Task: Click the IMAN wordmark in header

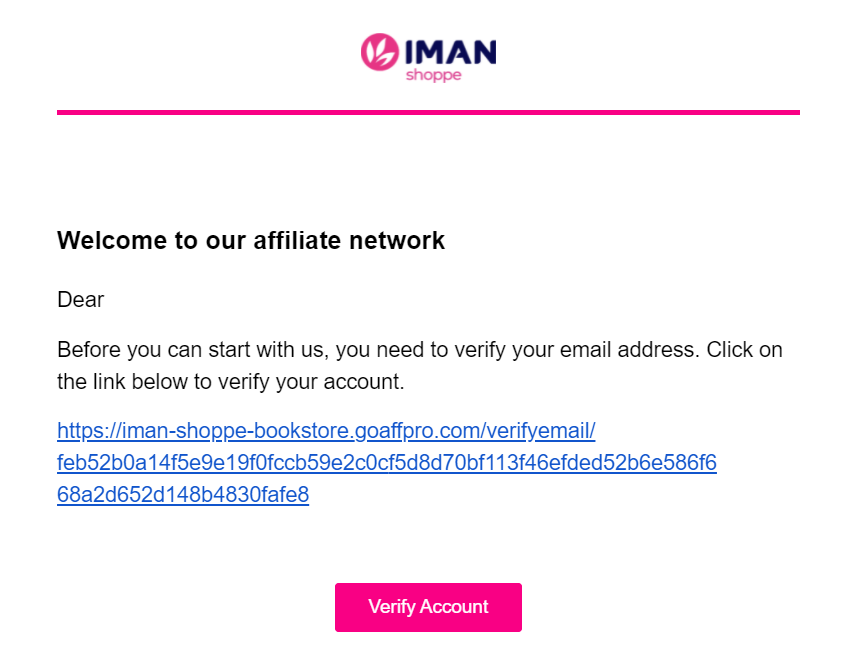Action: click(450, 52)
